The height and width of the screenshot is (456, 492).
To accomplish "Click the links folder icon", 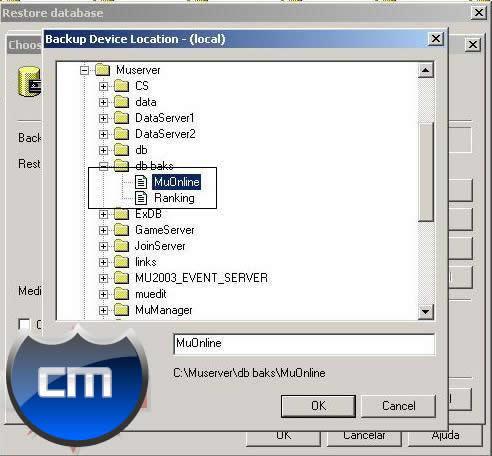I will 122,262.
